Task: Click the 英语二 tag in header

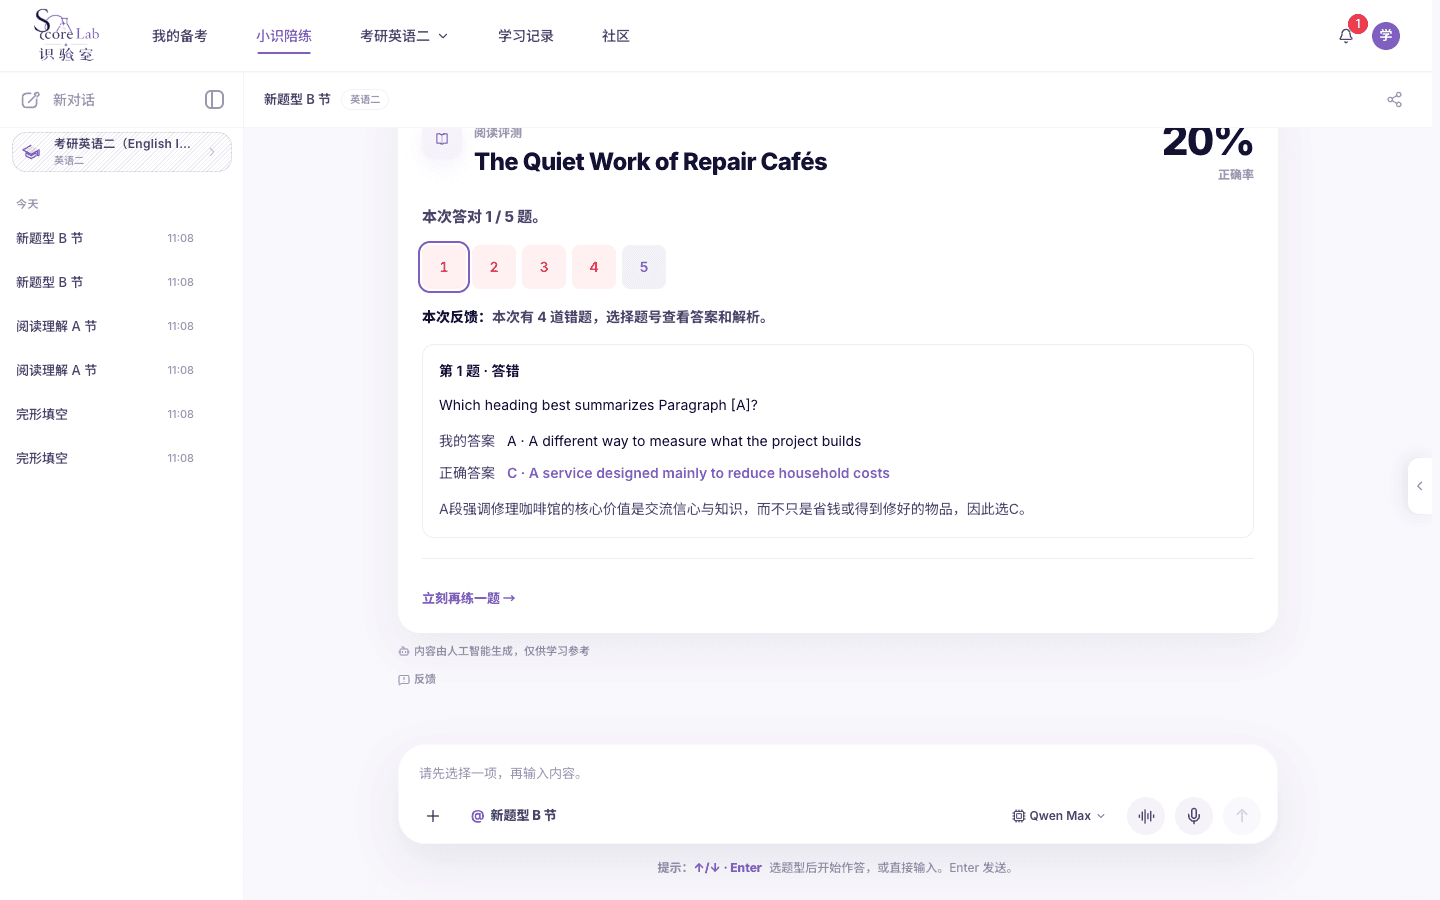Action: [x=365, y=99]
